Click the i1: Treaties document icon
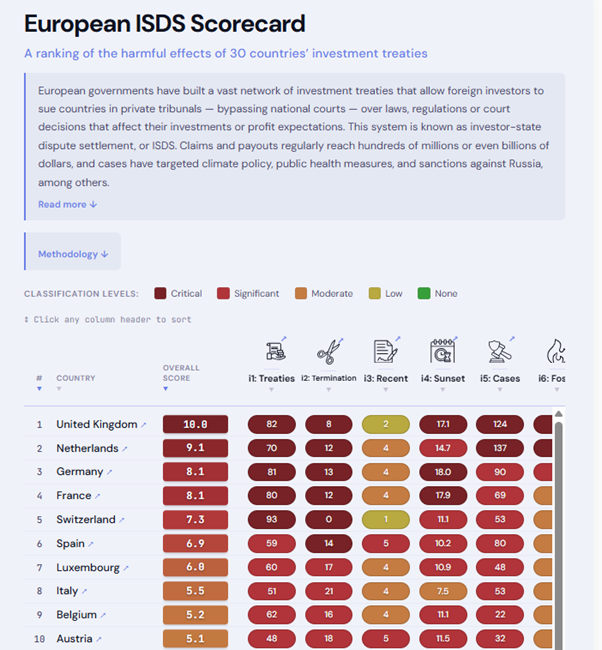The width and height of the screenshot is (602, 650). coord(276,351)
